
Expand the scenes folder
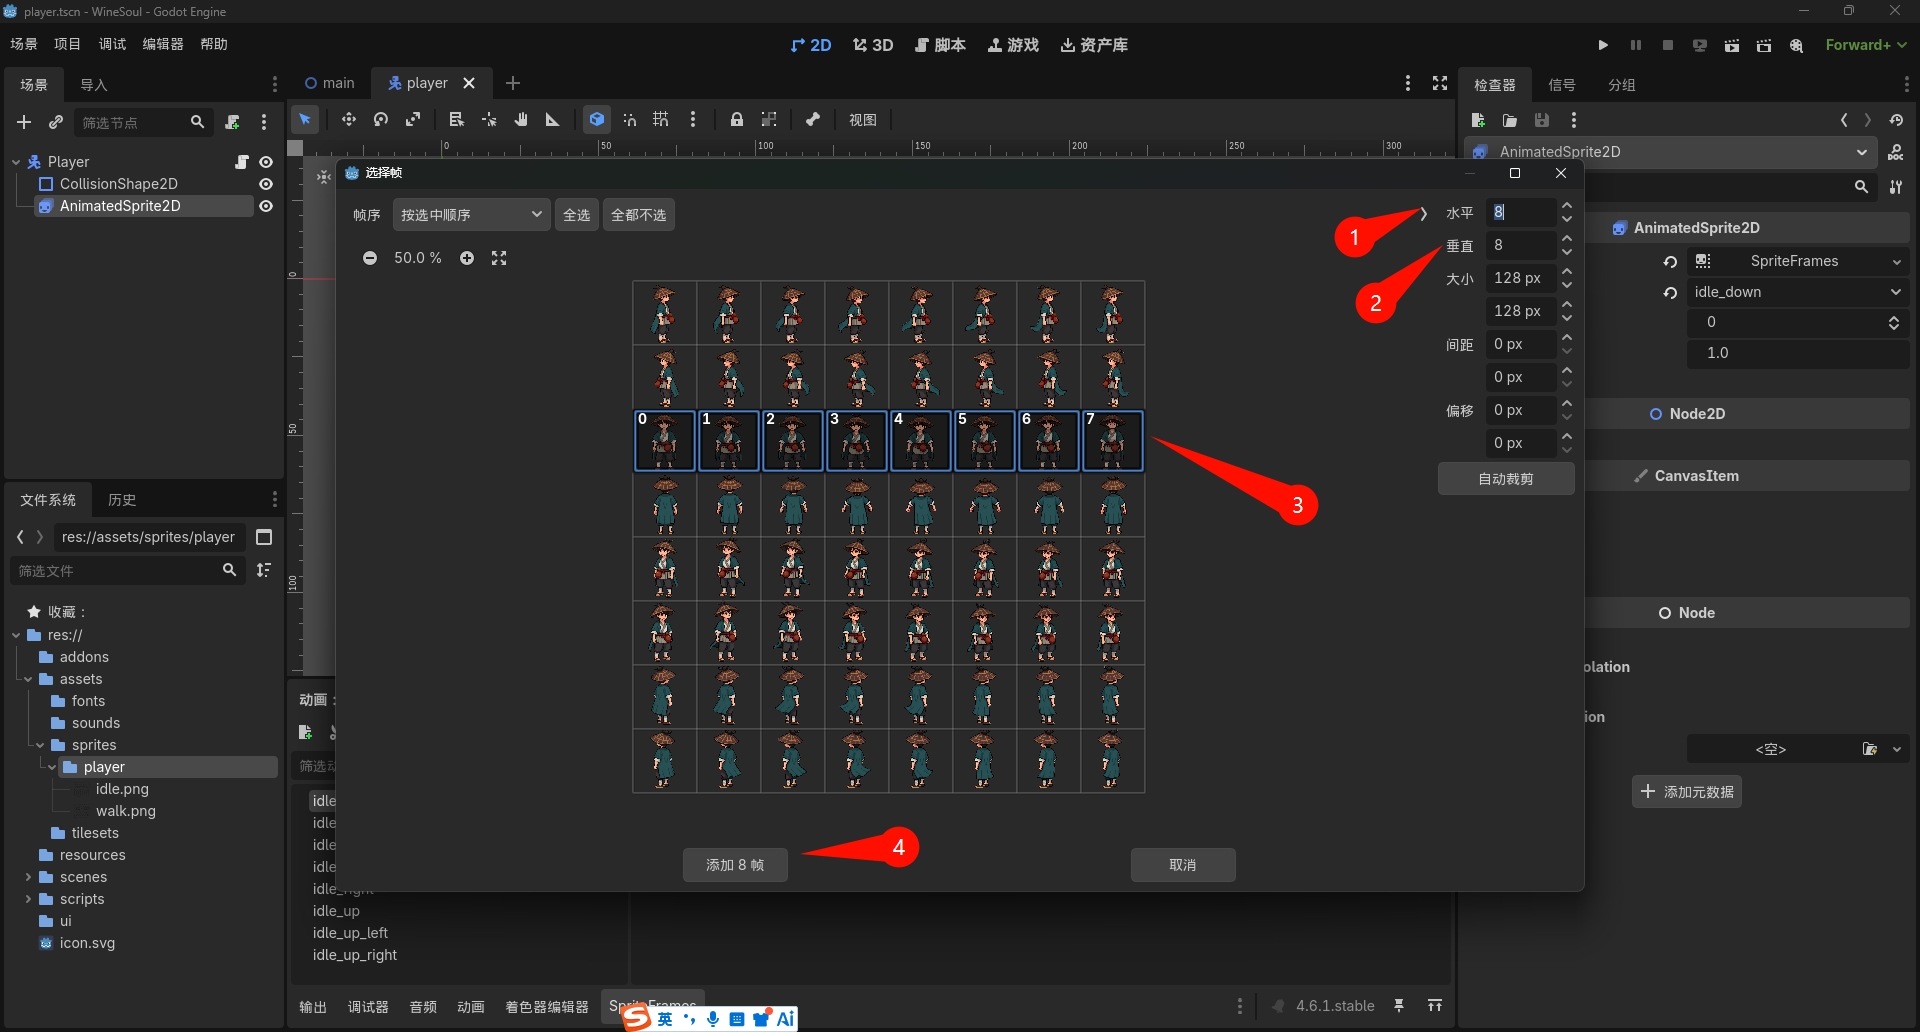point(28,877)
